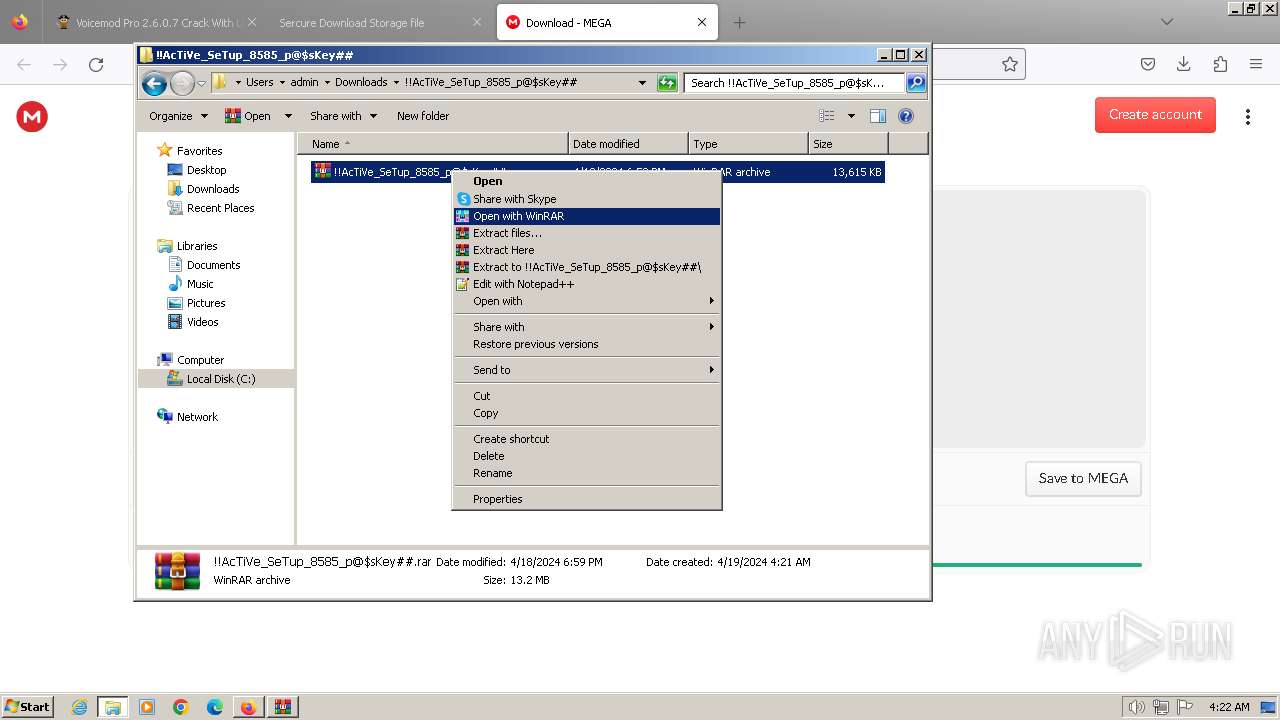Choose Extract files... in context menu
The image size is (1280, 720).
point(587,233)
